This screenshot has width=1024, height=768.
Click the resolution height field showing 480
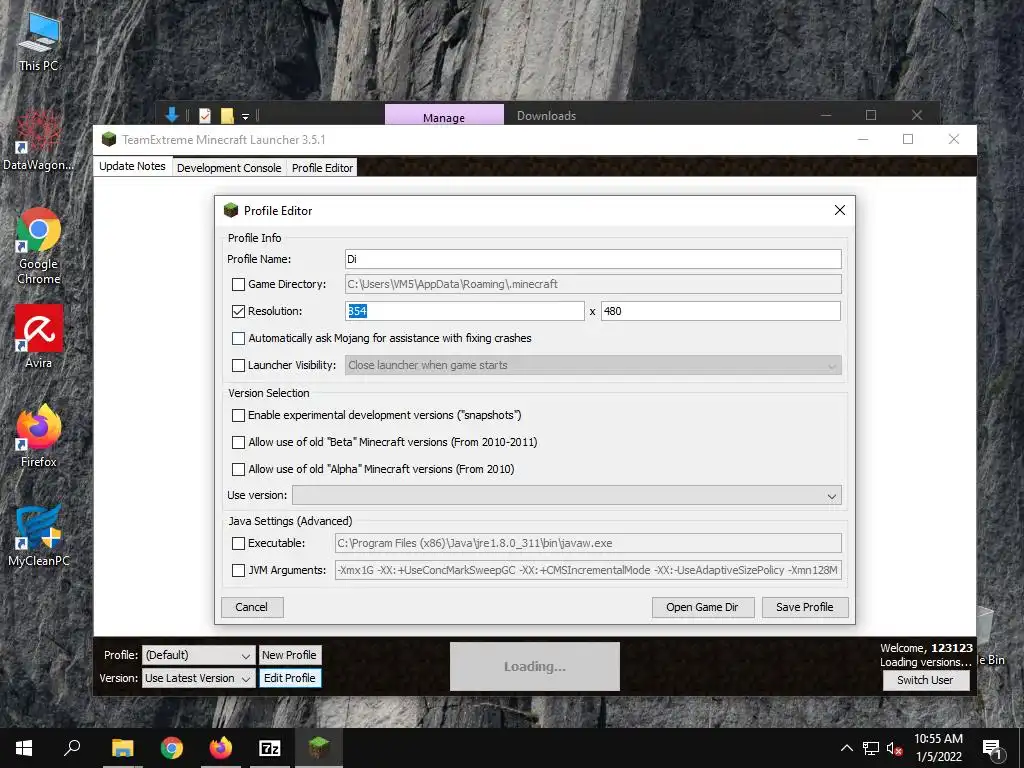(x=720, y=311)
